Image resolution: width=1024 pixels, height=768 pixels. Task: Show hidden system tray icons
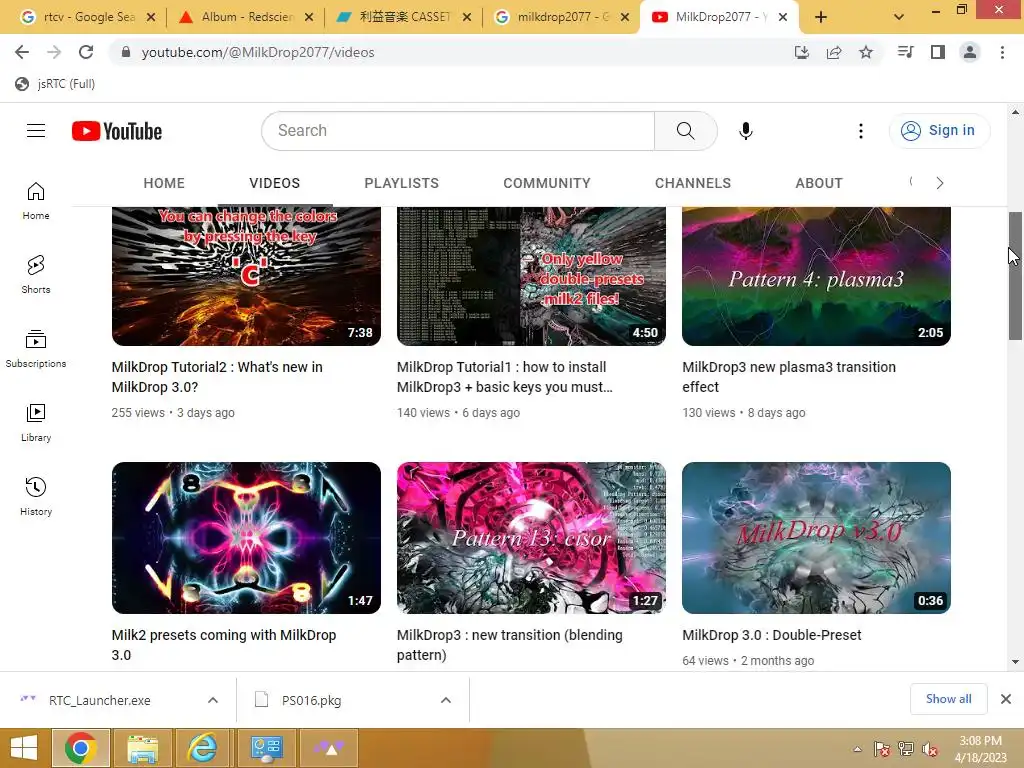(857, 749)
